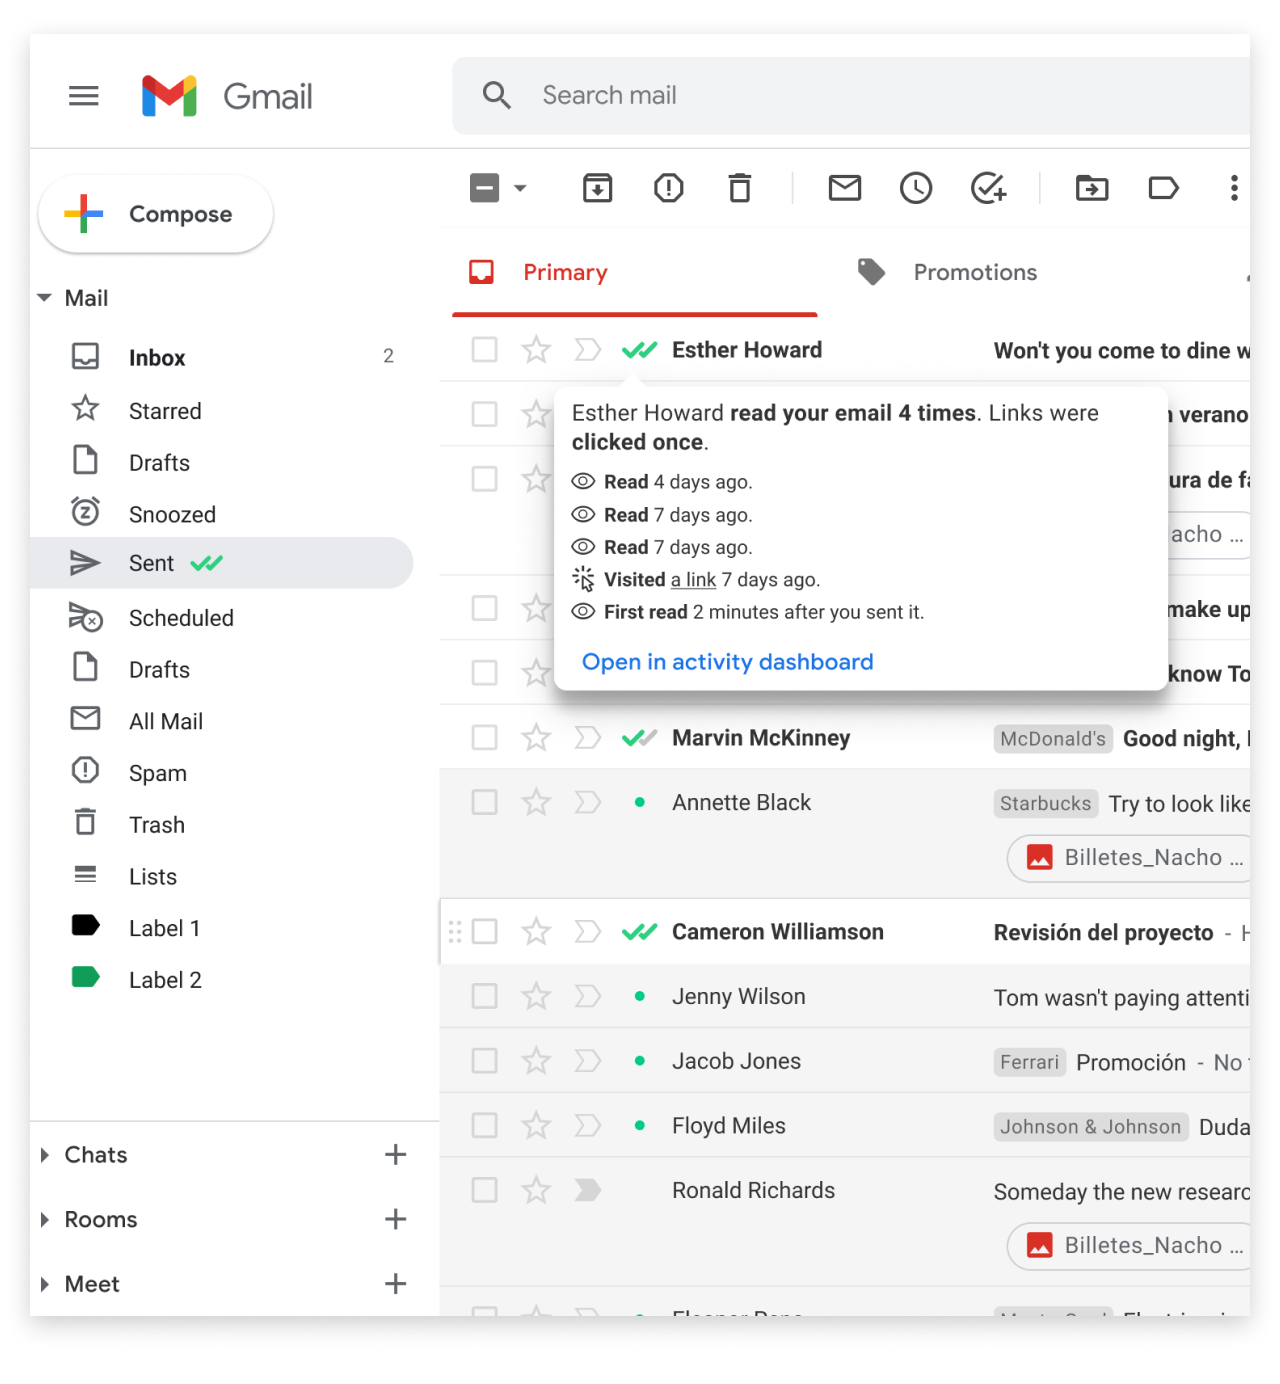
Task: Open the main hamburger menu
Action: 84,96
